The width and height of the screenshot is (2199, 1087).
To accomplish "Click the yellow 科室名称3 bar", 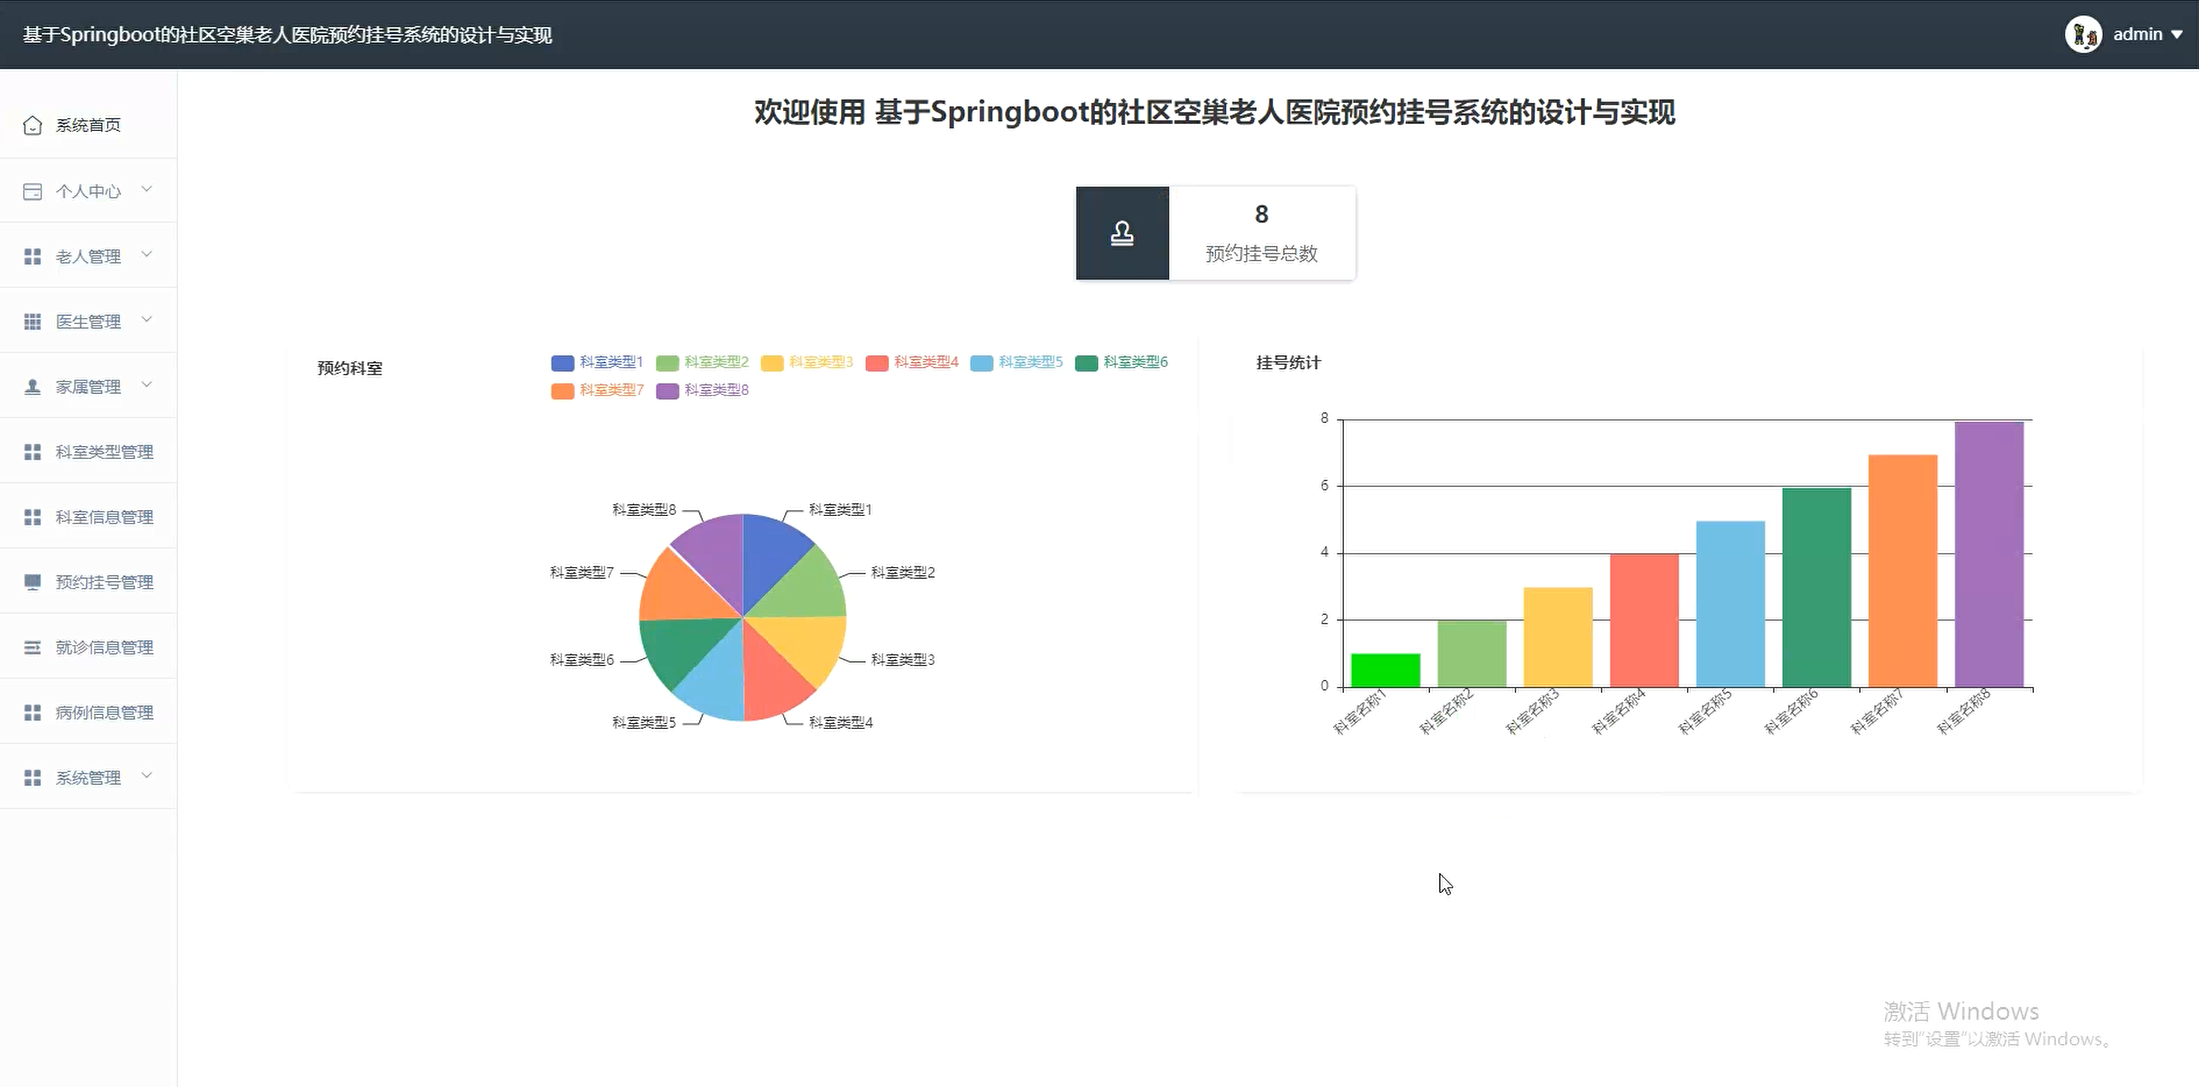I will pos(1558,637).
